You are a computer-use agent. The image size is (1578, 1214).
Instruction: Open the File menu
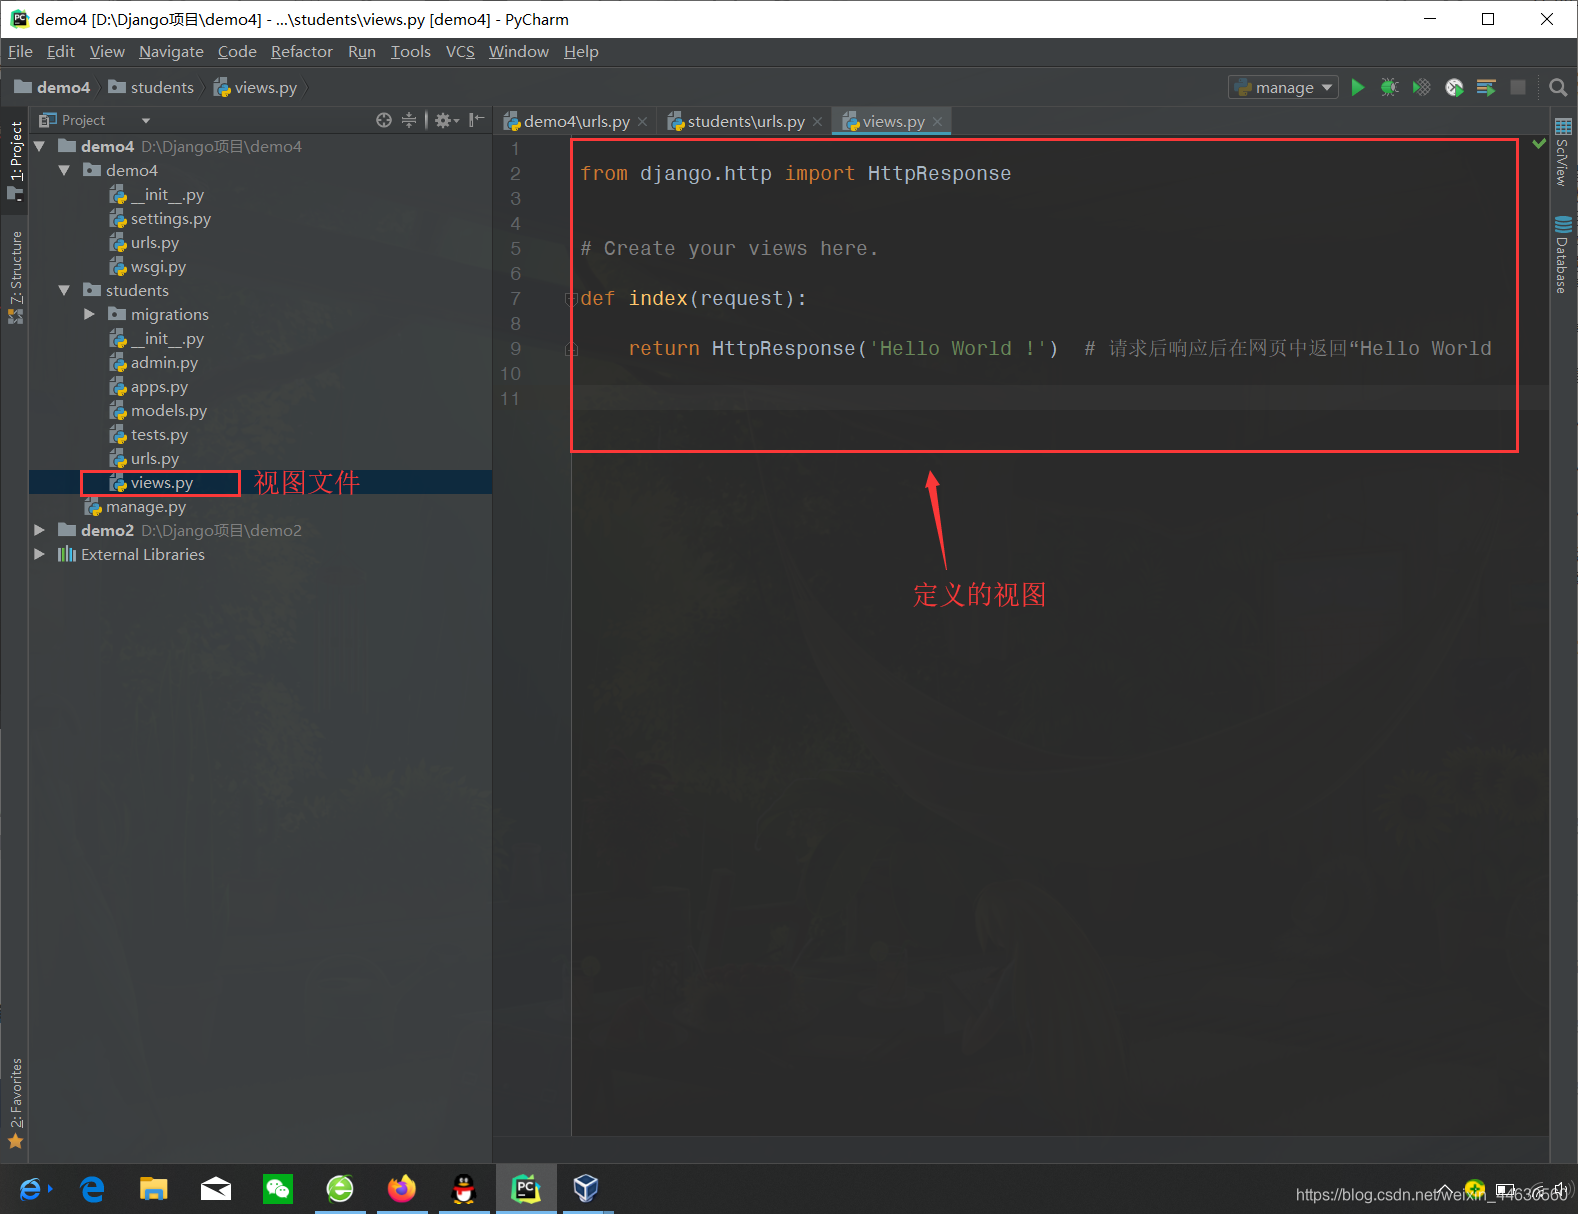(x=20, y=51)
